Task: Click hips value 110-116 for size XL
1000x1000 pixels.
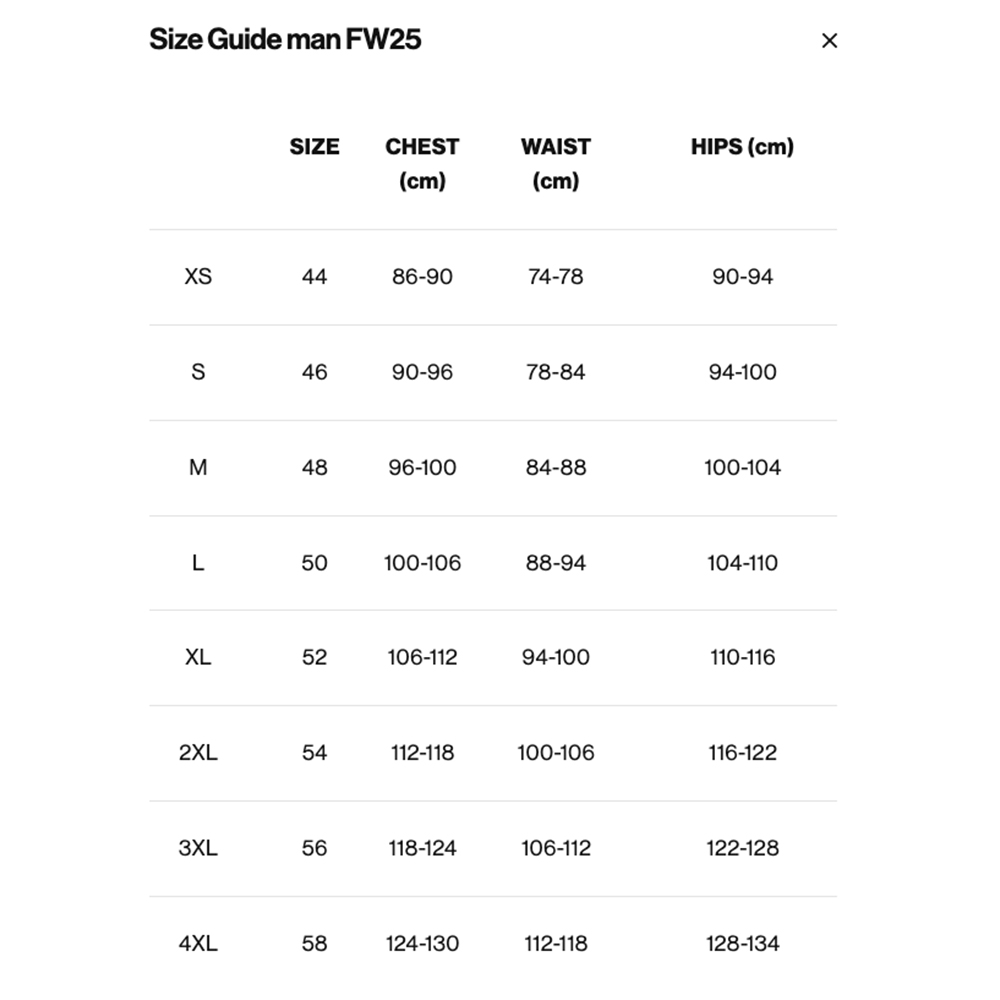Action: pos(742,657)
